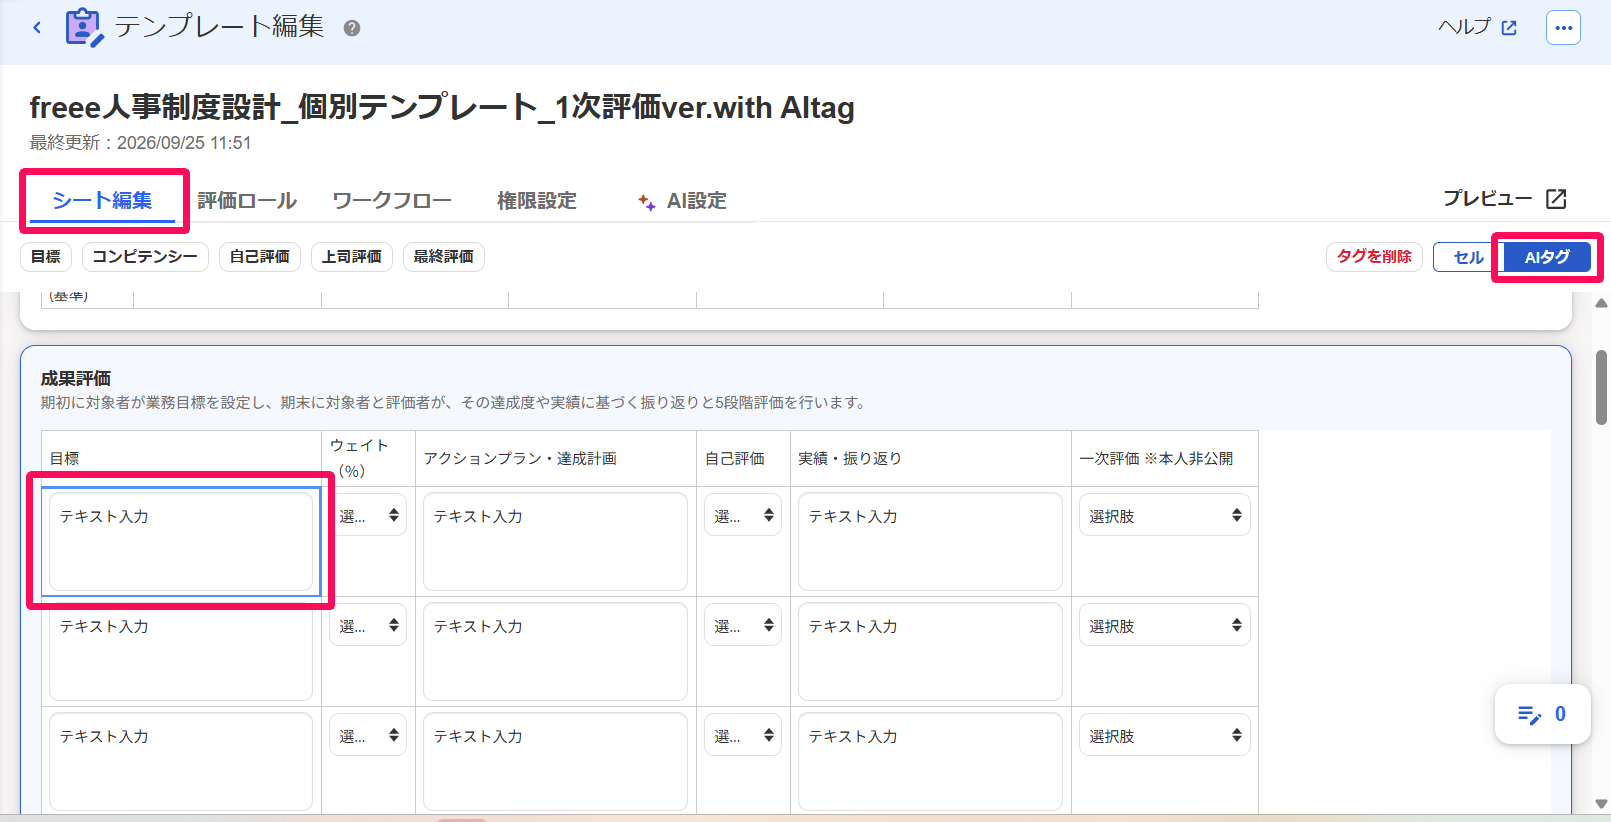Jump to the コンピテンシー section

point(145,257)
